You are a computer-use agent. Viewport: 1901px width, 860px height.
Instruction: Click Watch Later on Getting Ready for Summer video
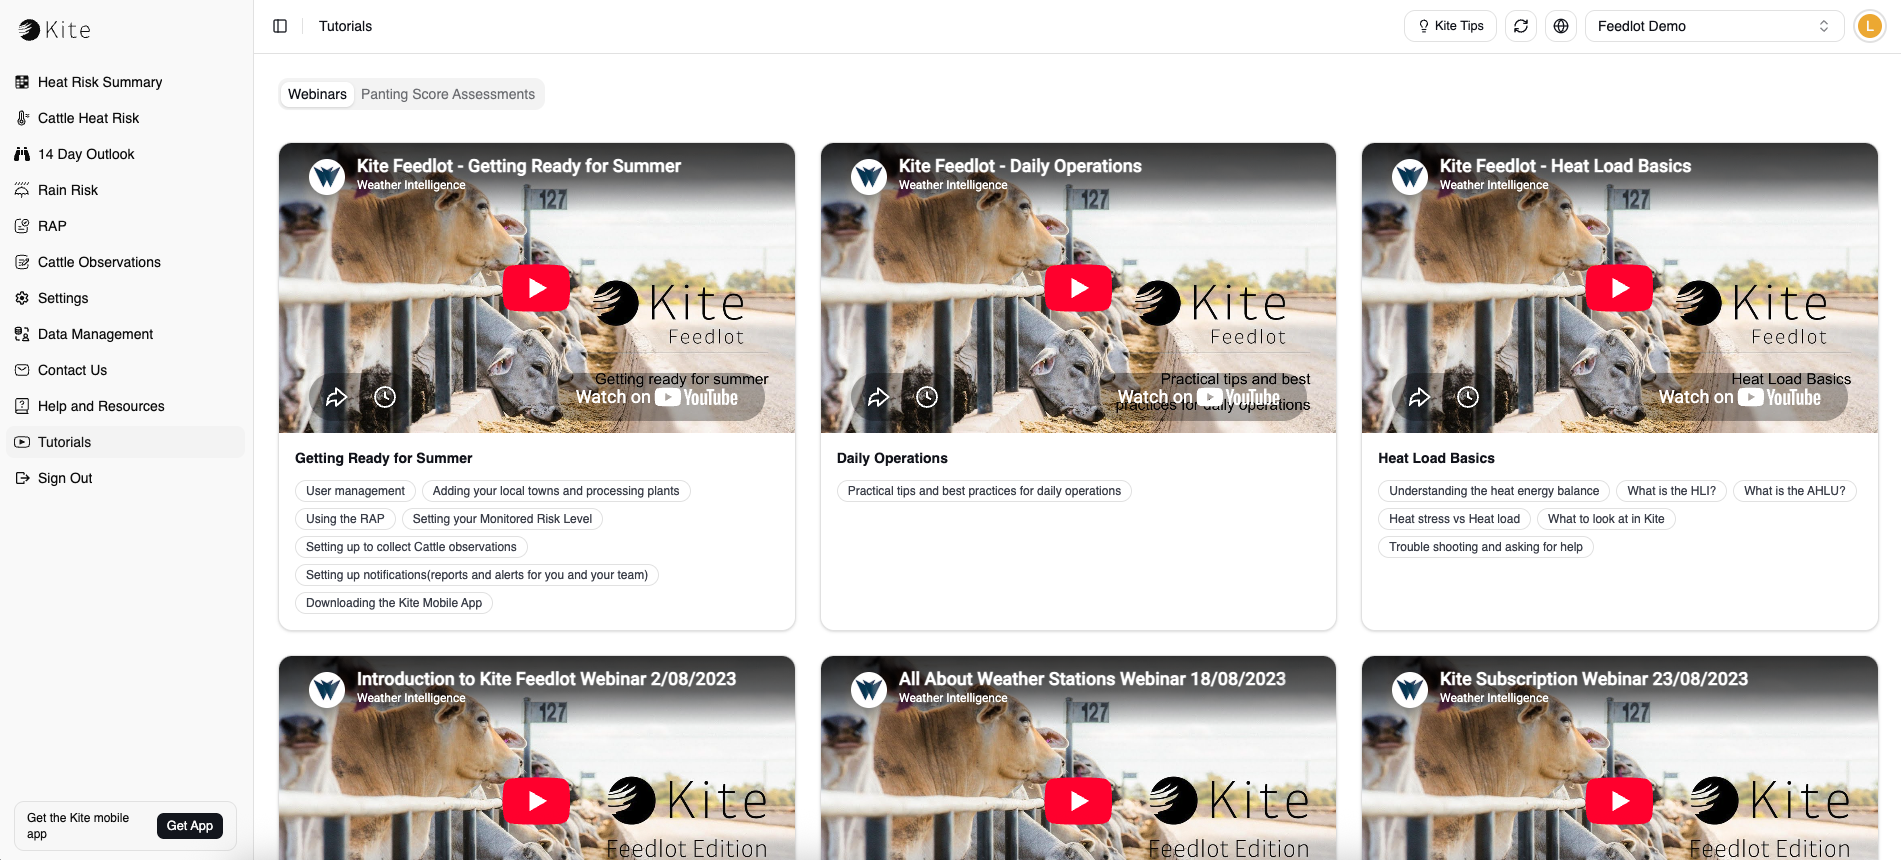click(x=385, y=397)
